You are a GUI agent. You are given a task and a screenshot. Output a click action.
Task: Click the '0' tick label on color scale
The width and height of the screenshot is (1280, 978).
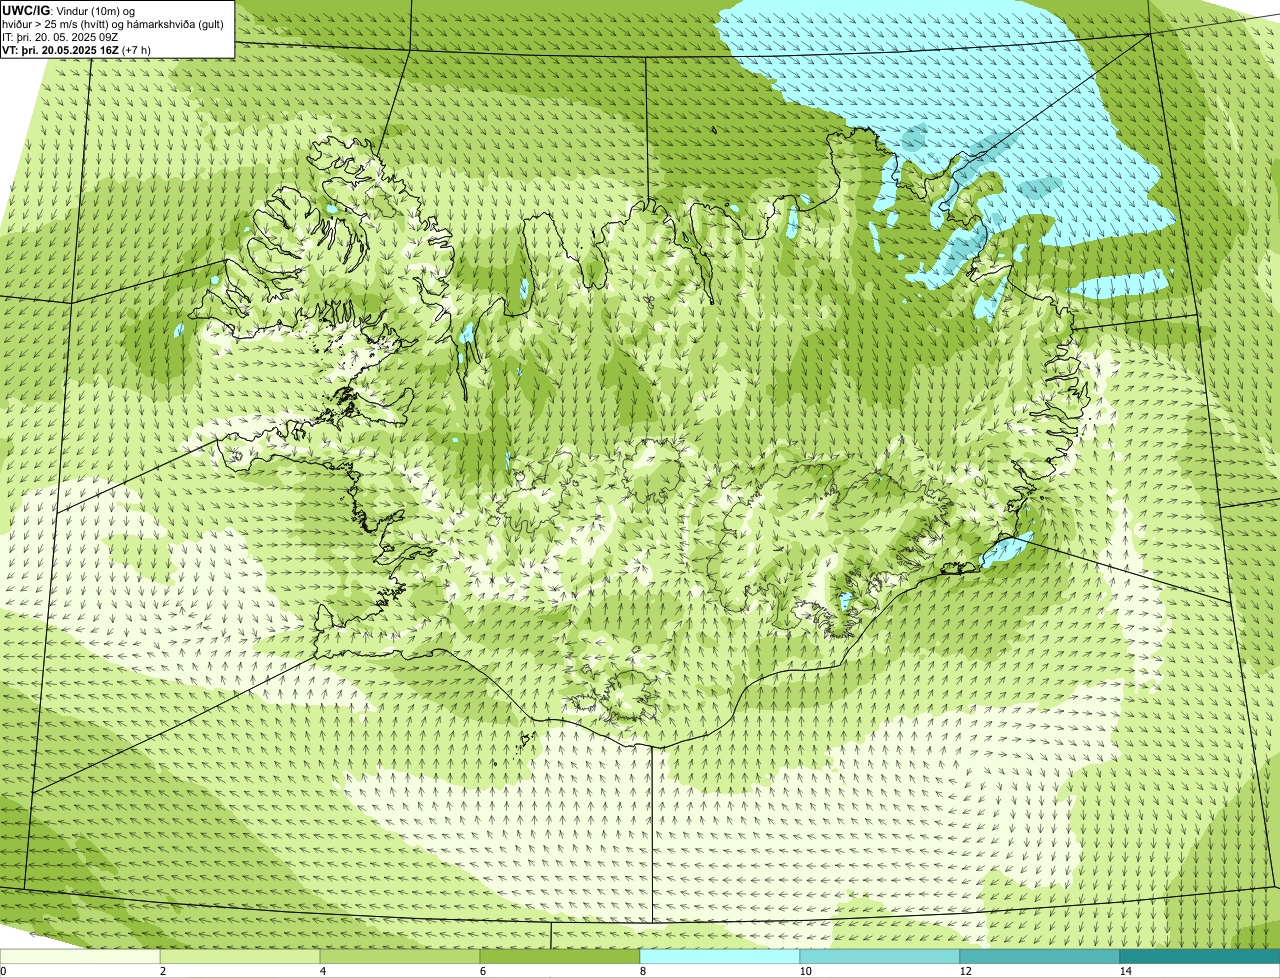pos(3,971)
